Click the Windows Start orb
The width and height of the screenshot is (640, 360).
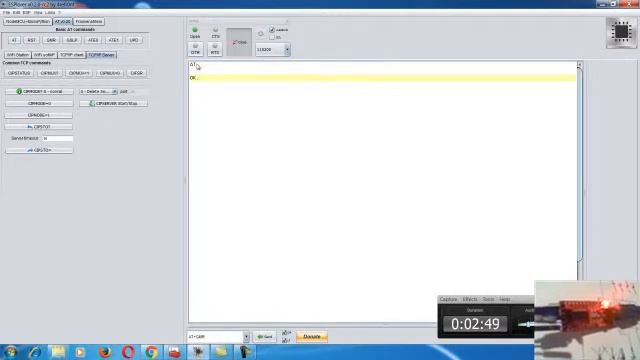(11, 352)
